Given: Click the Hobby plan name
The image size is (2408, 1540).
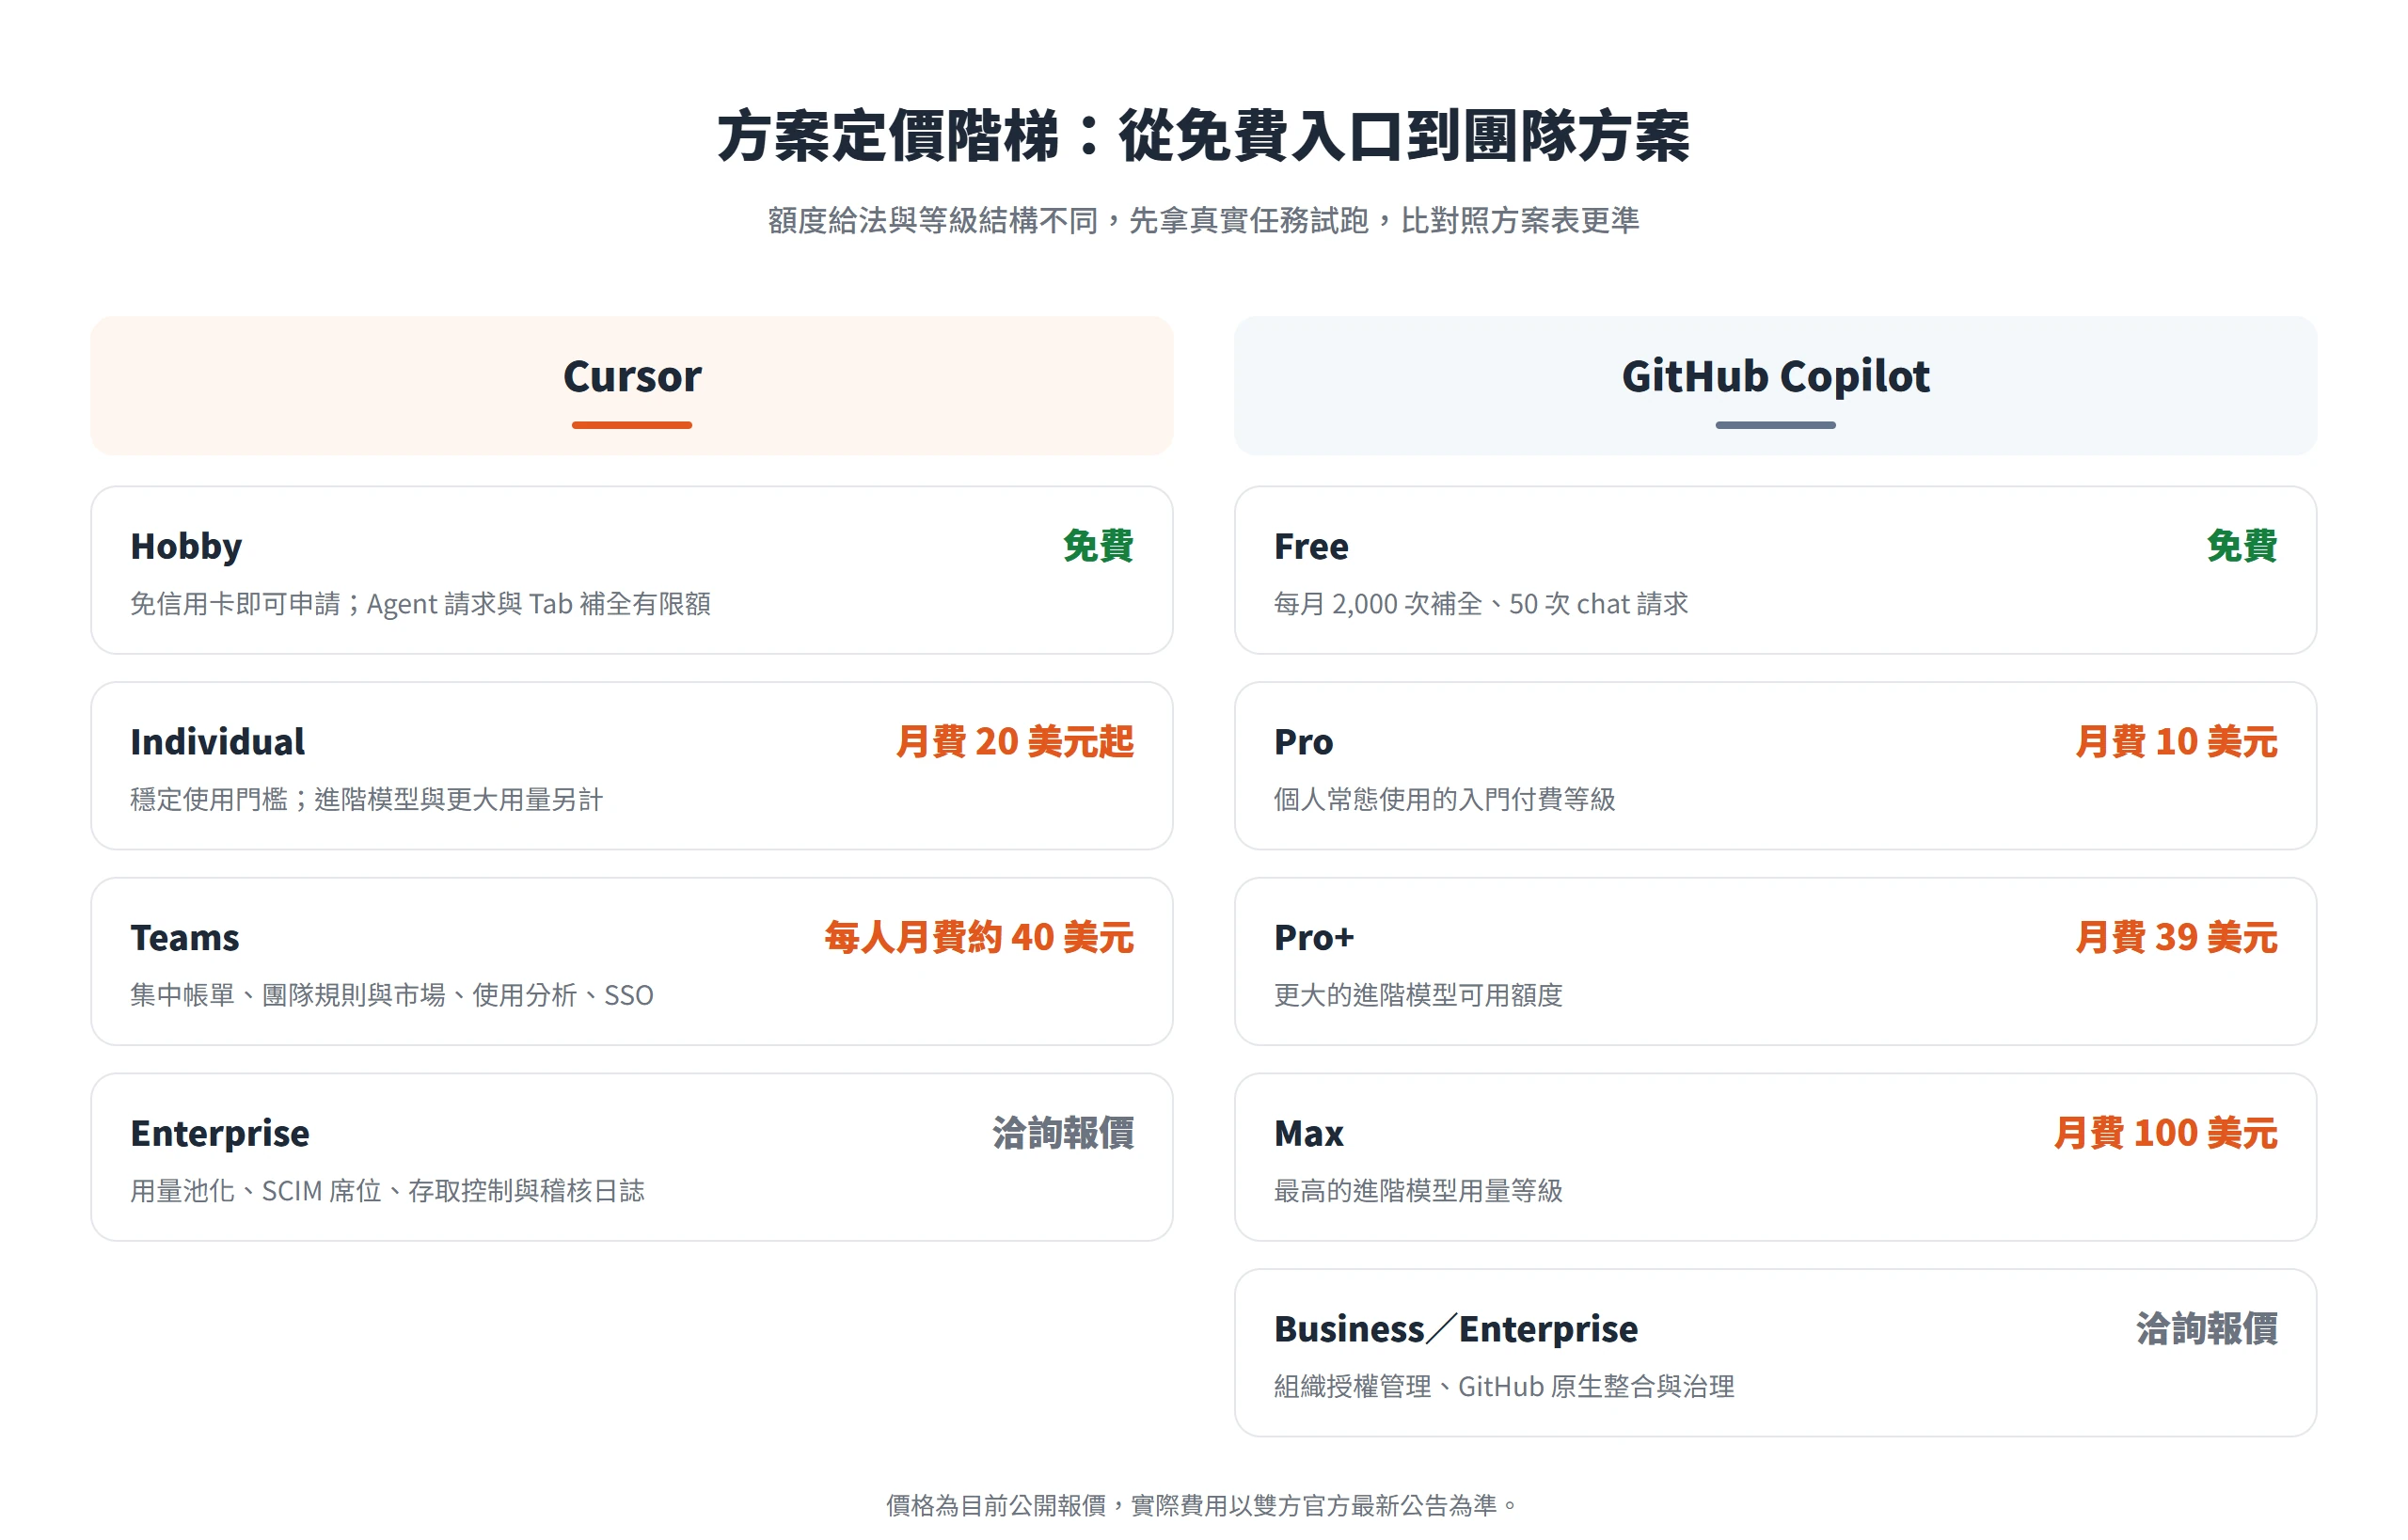Looking at the screenshot, I should pos(186,546).
